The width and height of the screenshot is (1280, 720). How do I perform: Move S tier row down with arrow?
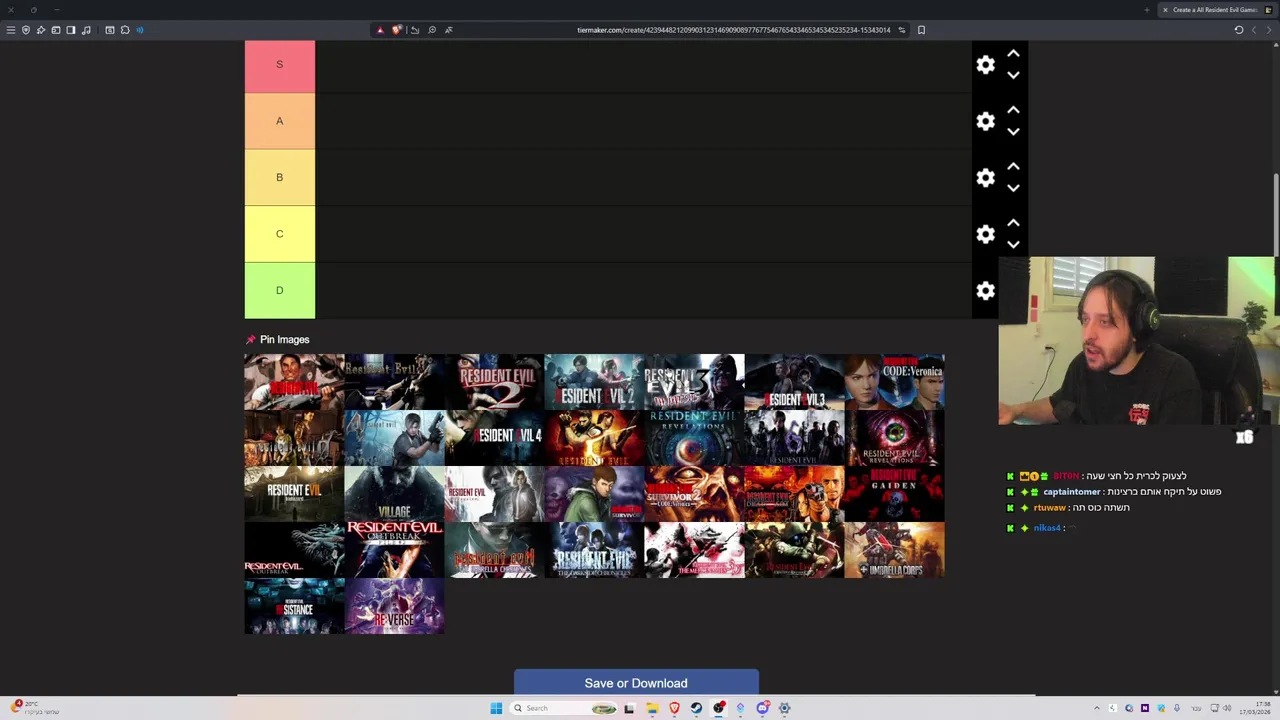(1013, 75)
